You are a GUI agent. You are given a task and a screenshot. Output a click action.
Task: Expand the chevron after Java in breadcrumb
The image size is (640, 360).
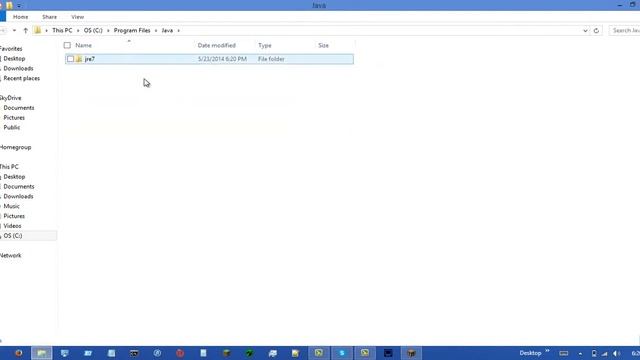178,31
